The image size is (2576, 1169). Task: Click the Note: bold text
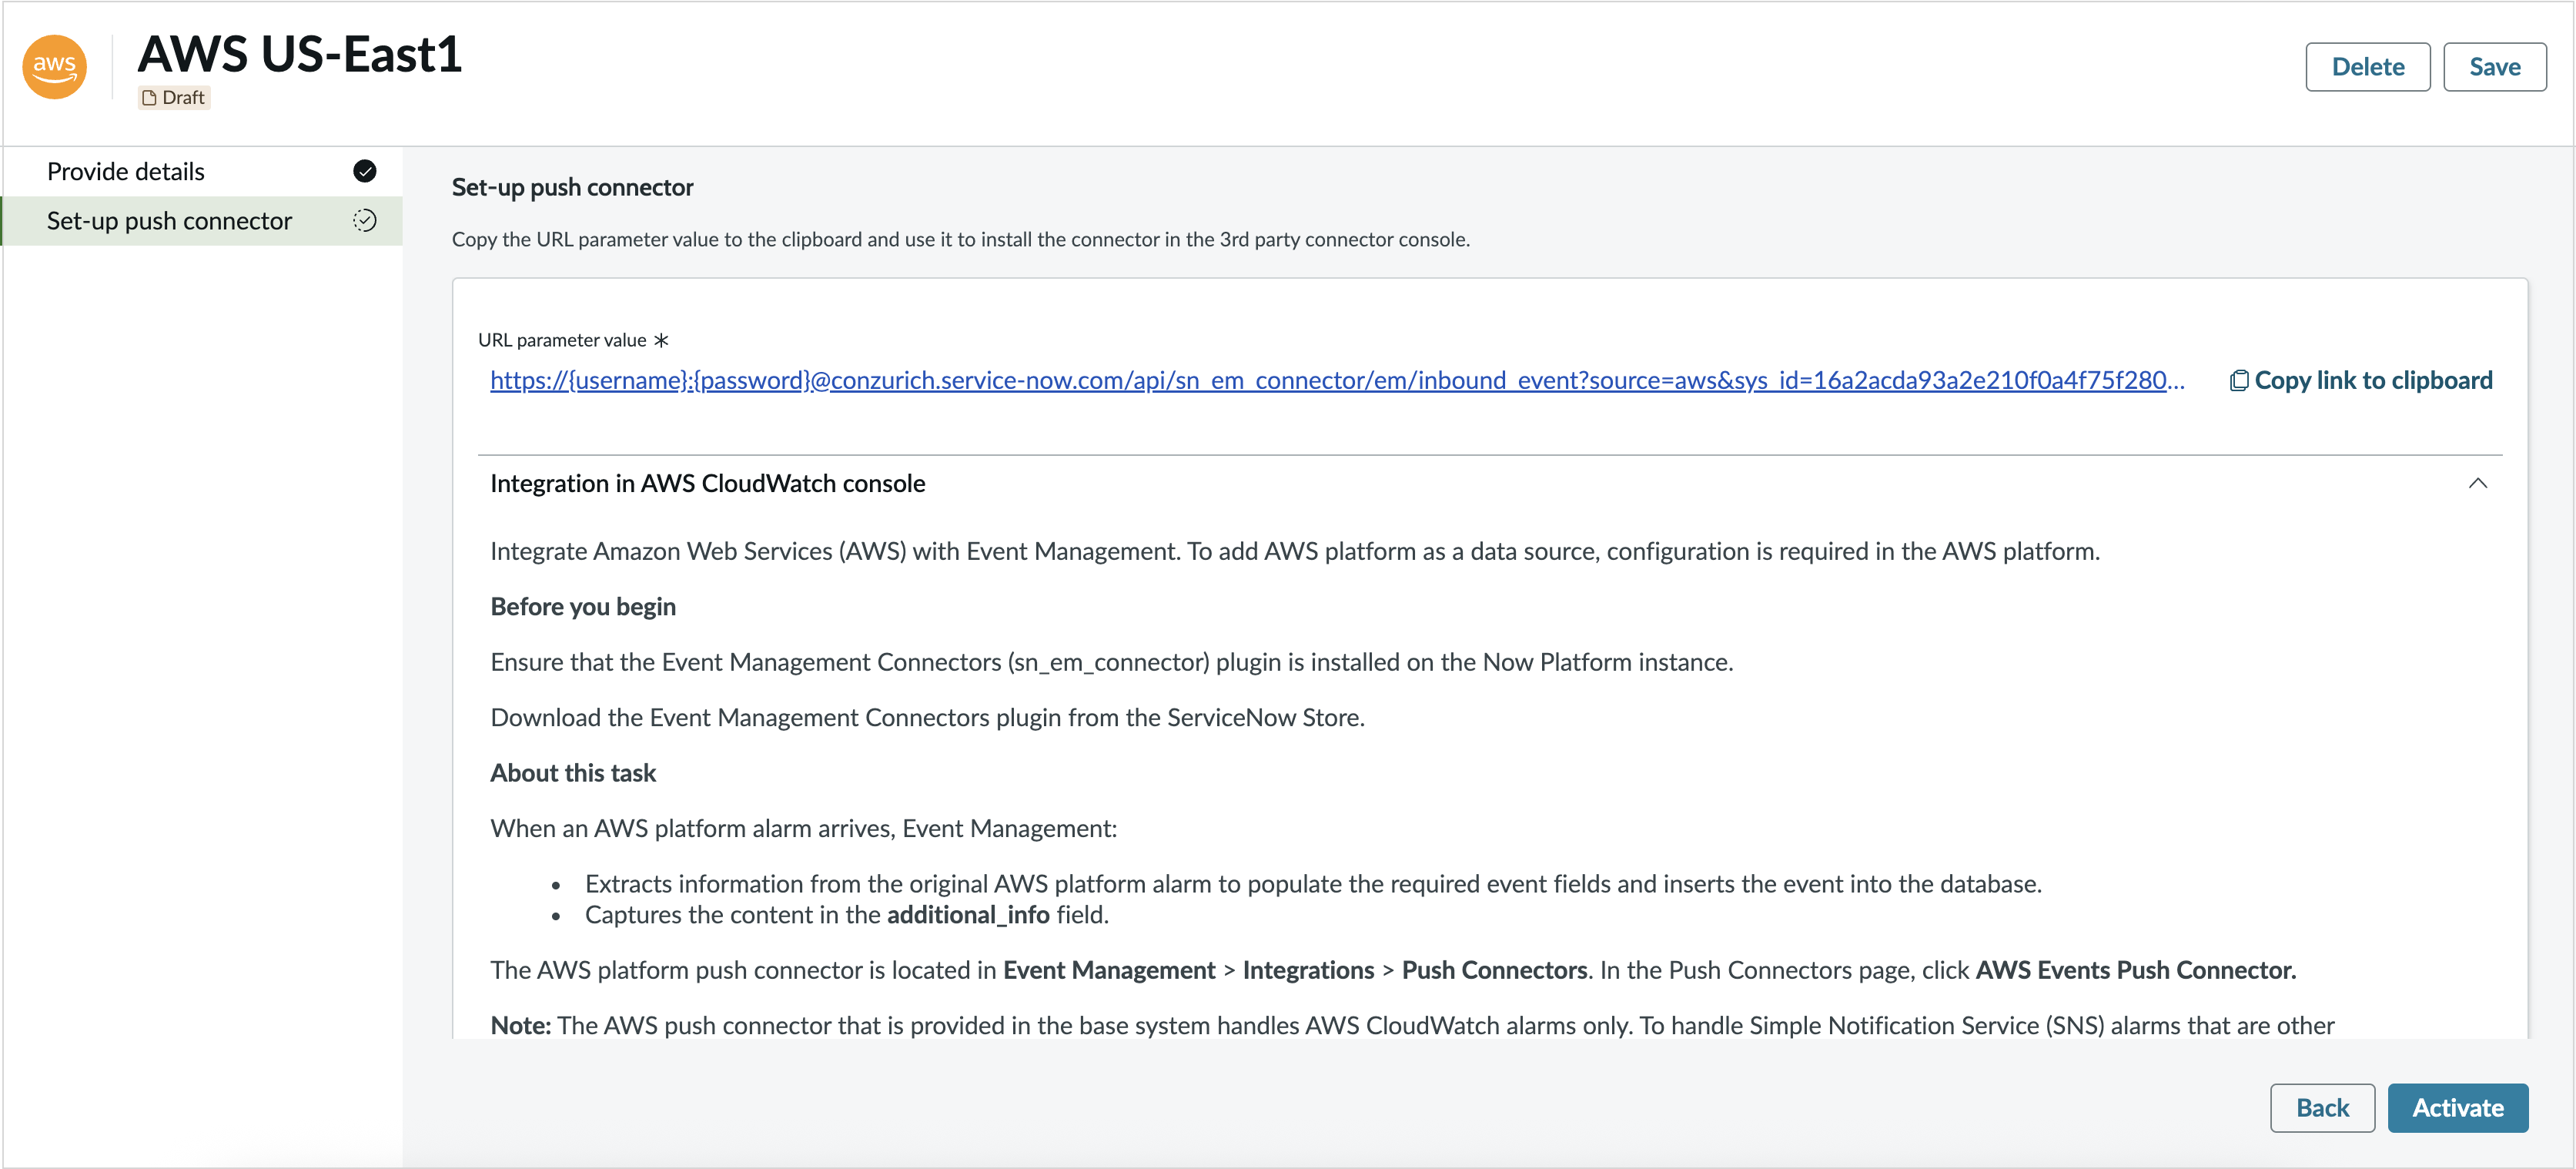pyautogui.click(x=520, y=1026)
